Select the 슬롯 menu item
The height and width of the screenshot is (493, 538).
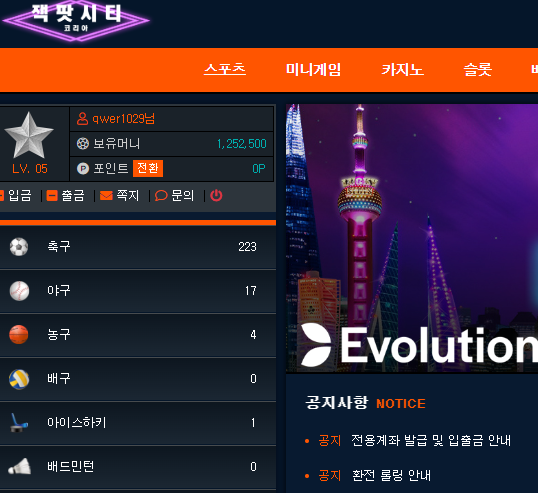point(478,70)
